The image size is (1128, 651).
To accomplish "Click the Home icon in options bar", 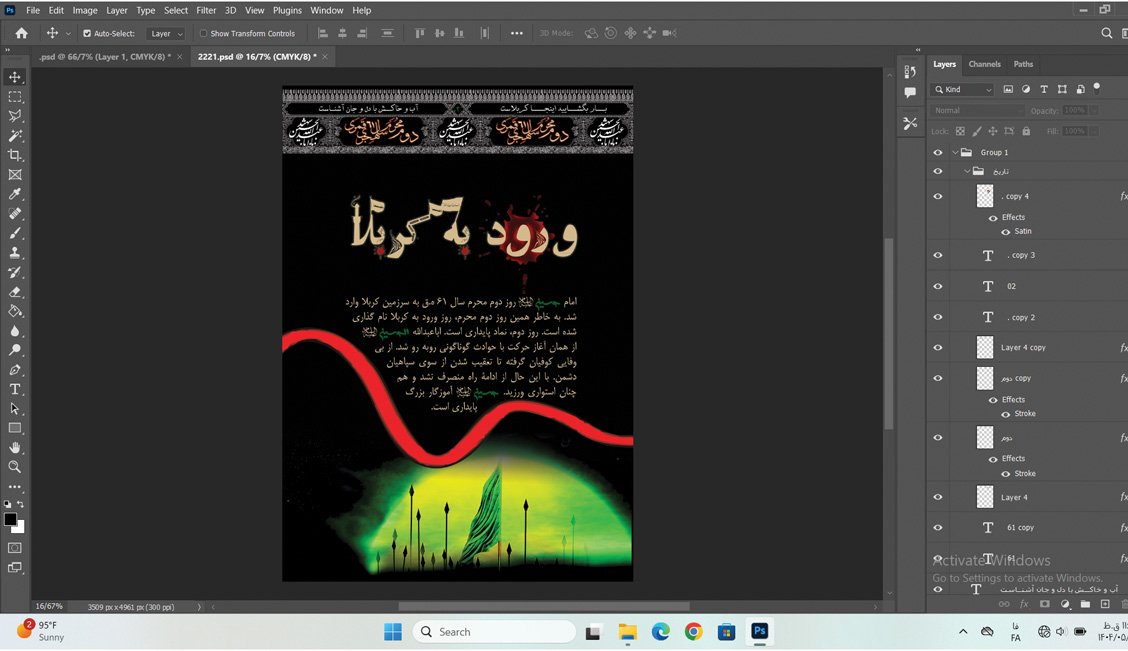I will [x=22, y=33].
